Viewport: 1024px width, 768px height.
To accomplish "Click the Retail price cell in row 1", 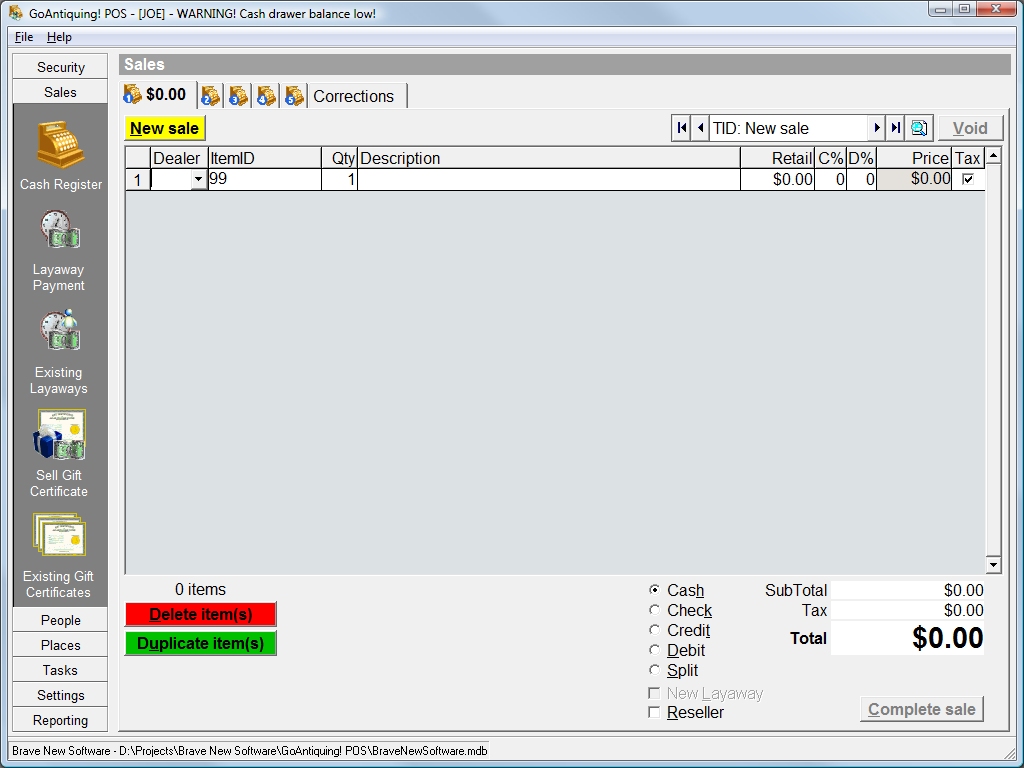I will [x=778, y=179].
